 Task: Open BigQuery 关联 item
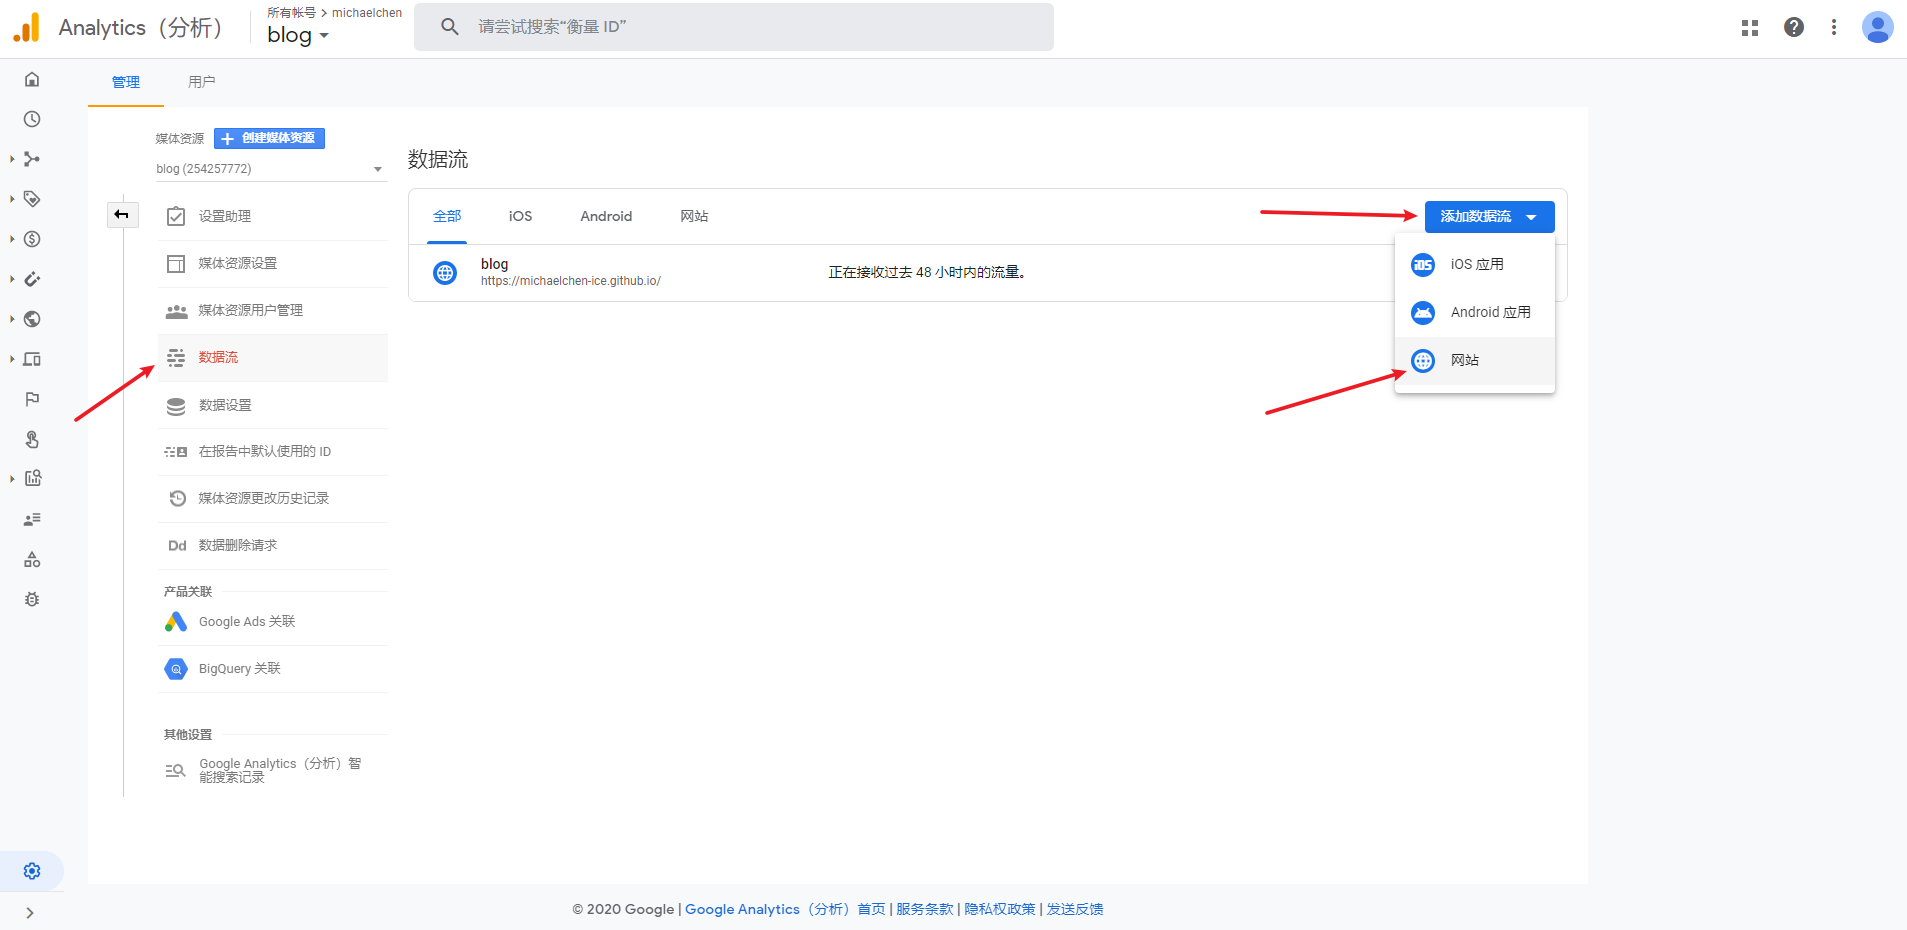point(273,668)
